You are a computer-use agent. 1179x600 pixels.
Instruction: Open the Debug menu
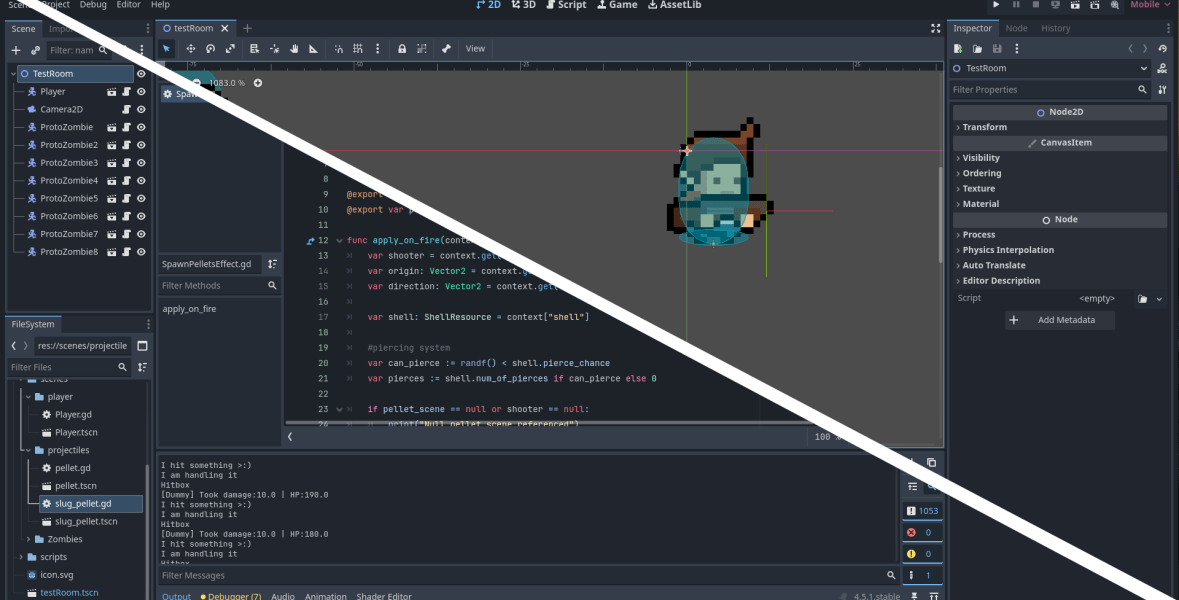tap(92, 5)
